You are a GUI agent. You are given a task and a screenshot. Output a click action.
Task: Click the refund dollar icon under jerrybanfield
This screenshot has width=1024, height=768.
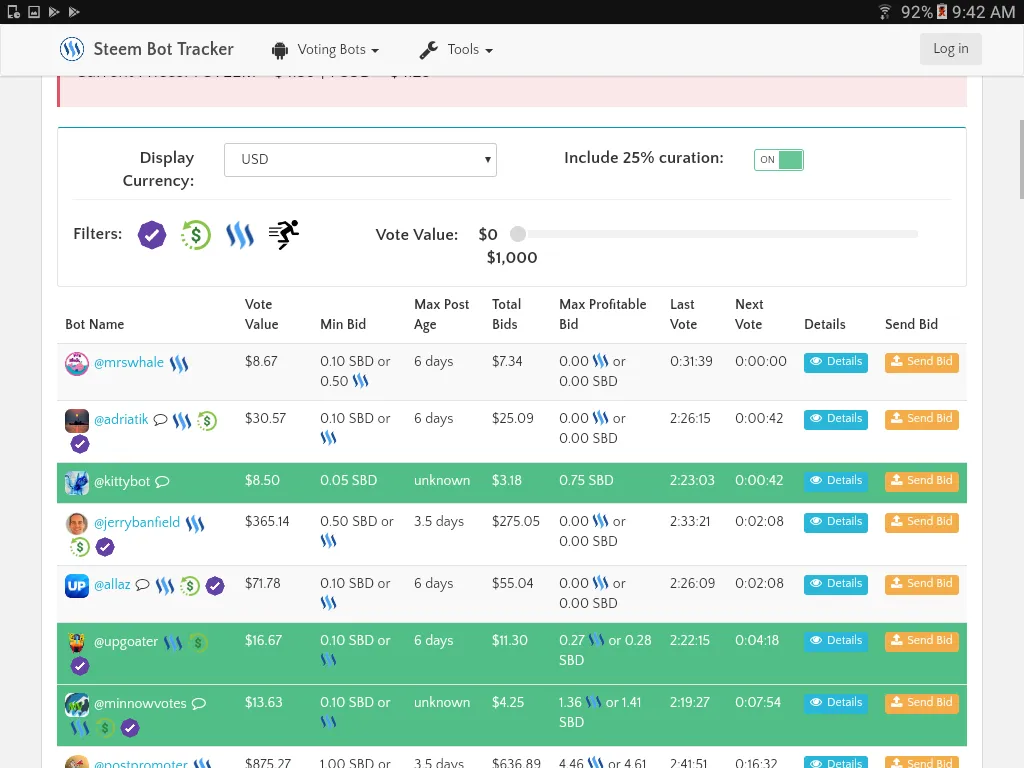pos(80,547)
